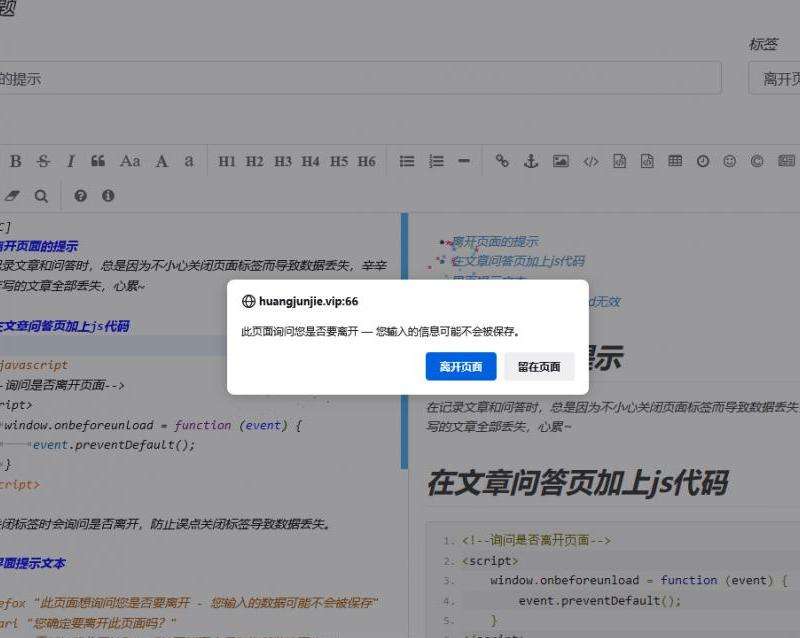Open the search tool in the editor
This screenshot has height=638, width=800.
point(41,196)
